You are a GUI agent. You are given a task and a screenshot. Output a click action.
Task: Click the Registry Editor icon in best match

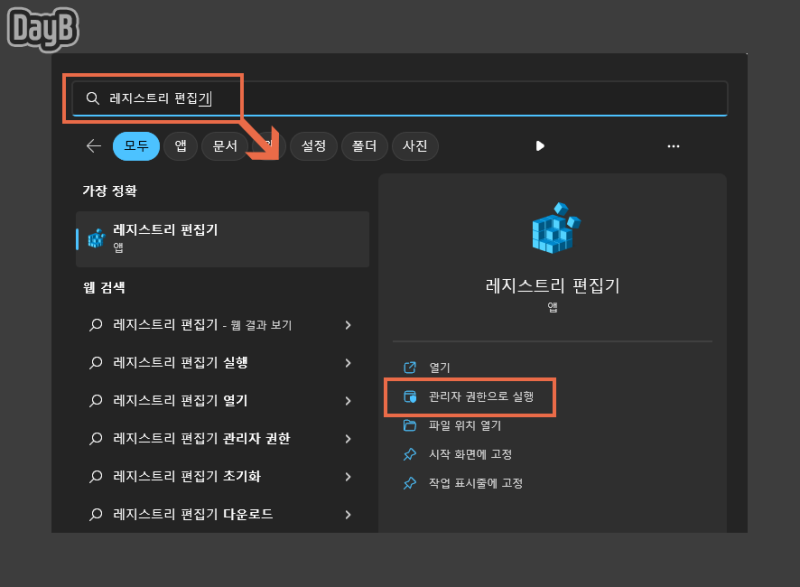click(x=96, y=238)
